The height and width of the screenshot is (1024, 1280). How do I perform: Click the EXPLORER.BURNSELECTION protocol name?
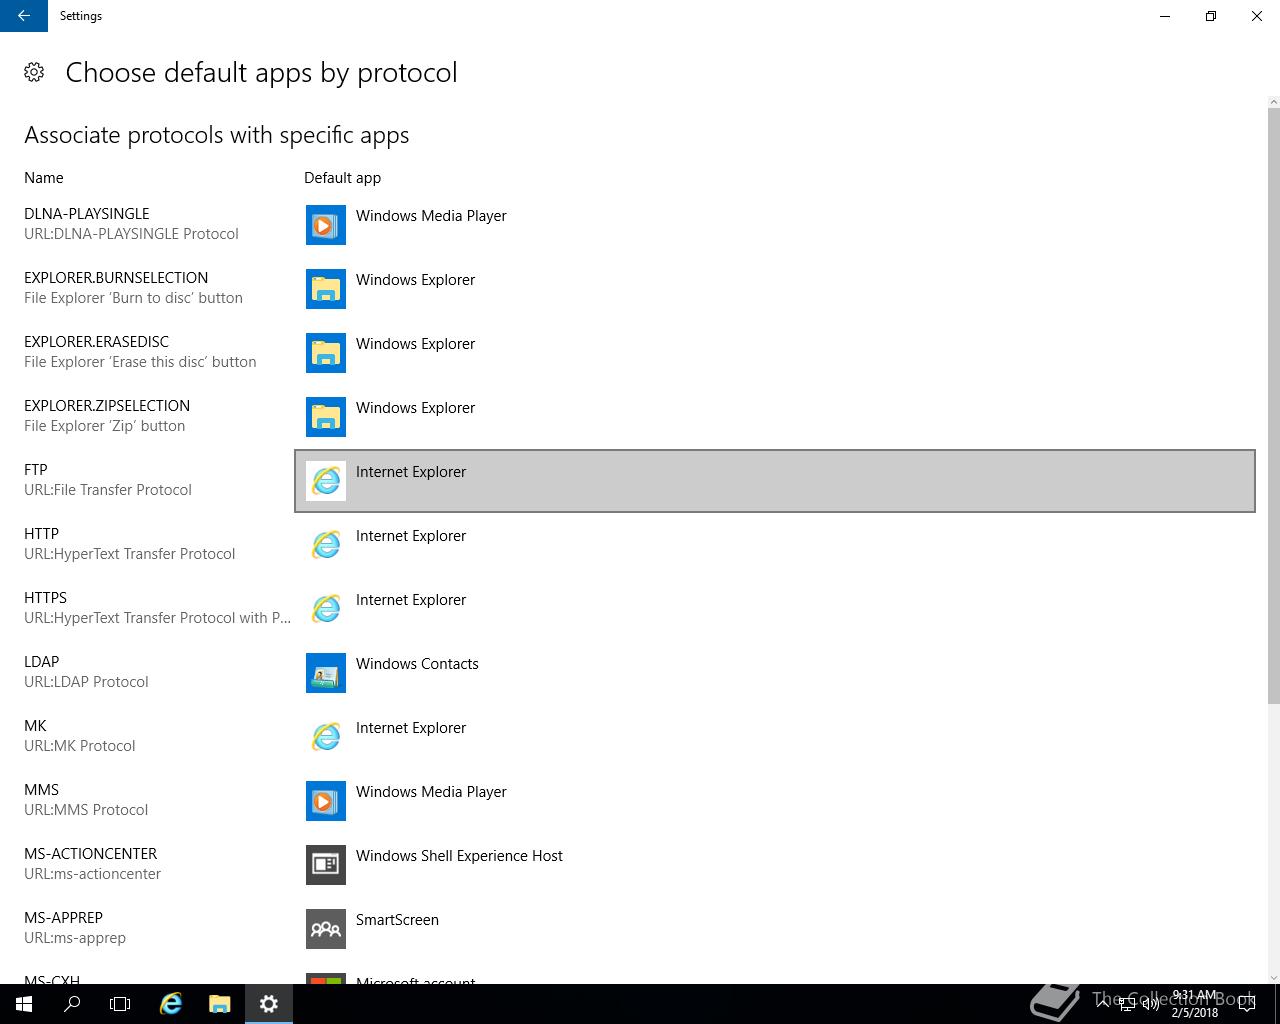116,278
